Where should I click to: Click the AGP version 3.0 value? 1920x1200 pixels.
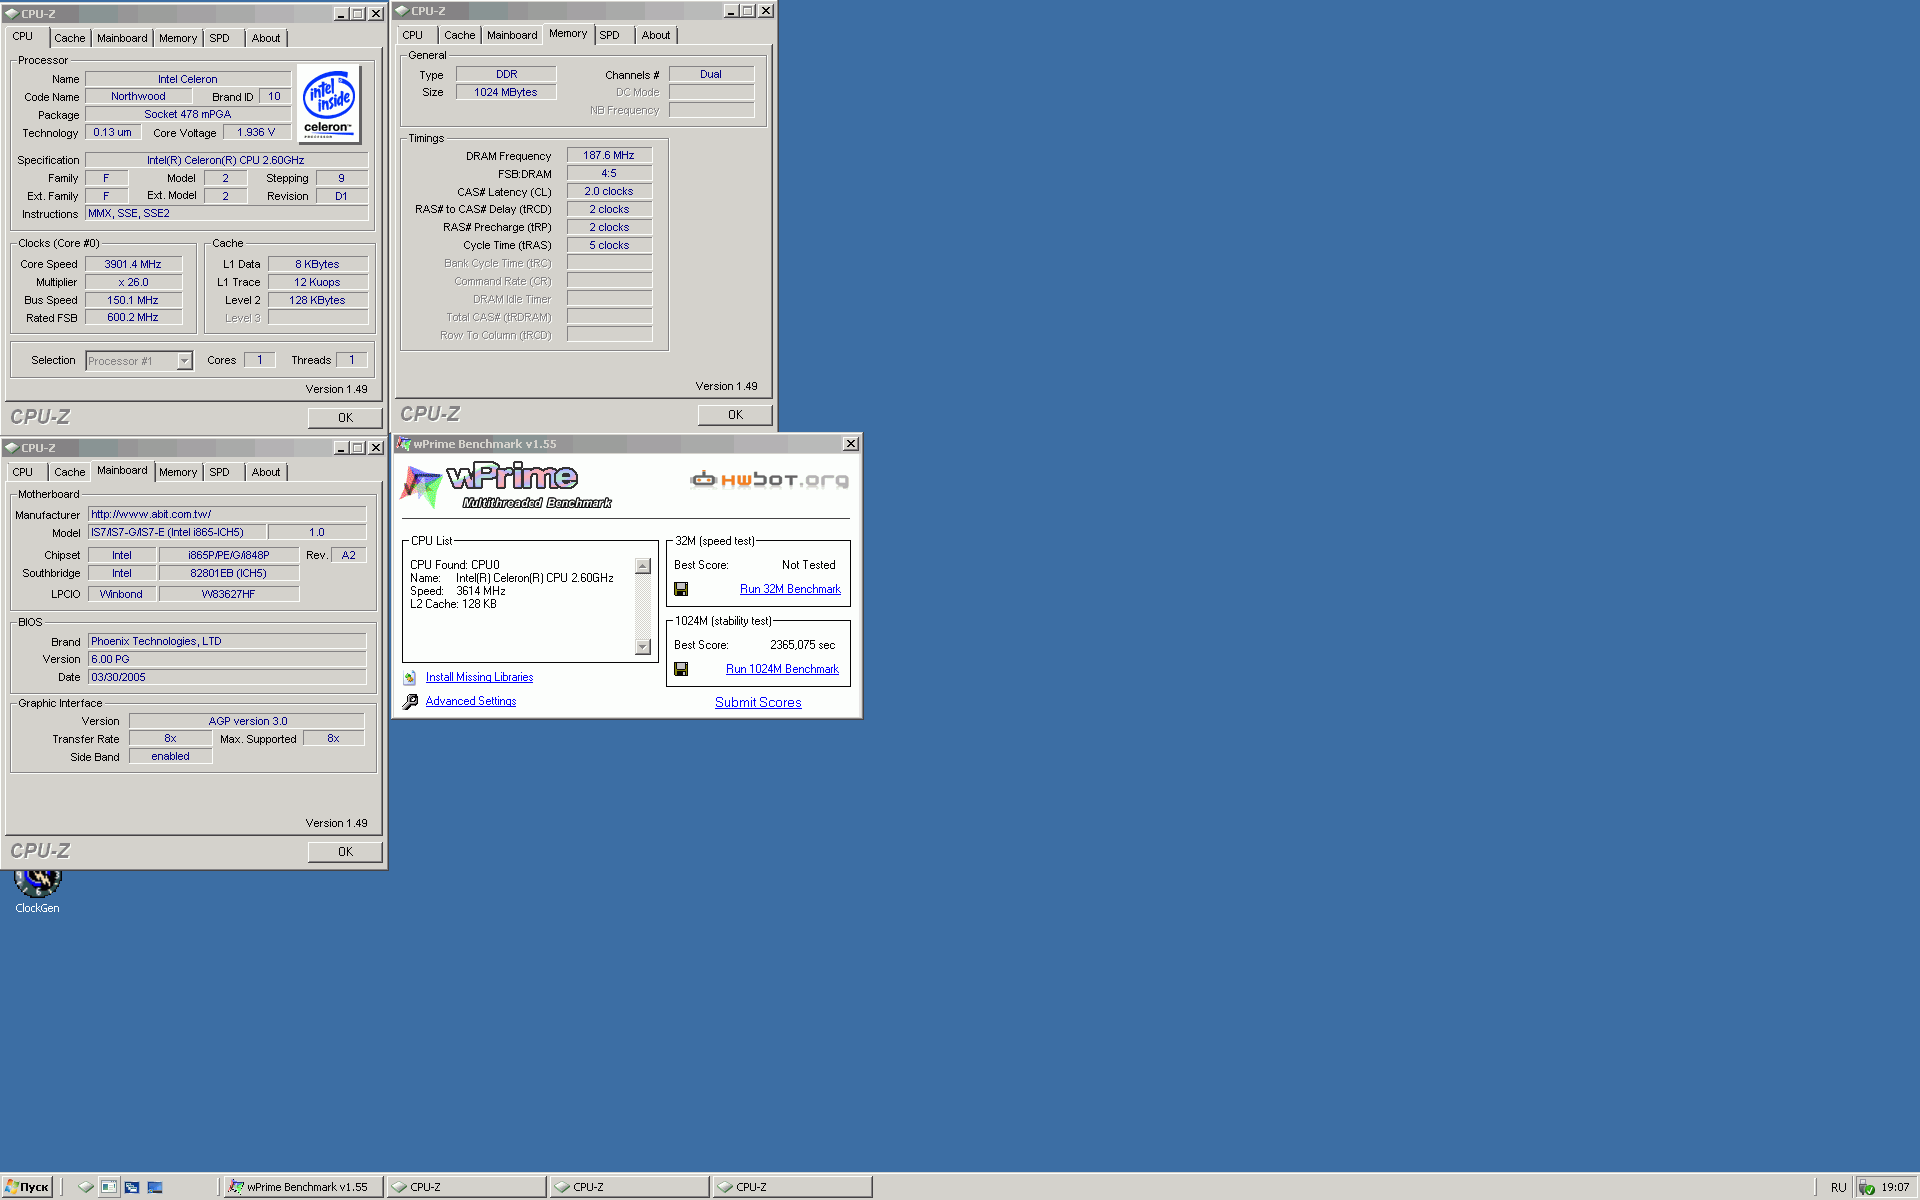(247, 721)
